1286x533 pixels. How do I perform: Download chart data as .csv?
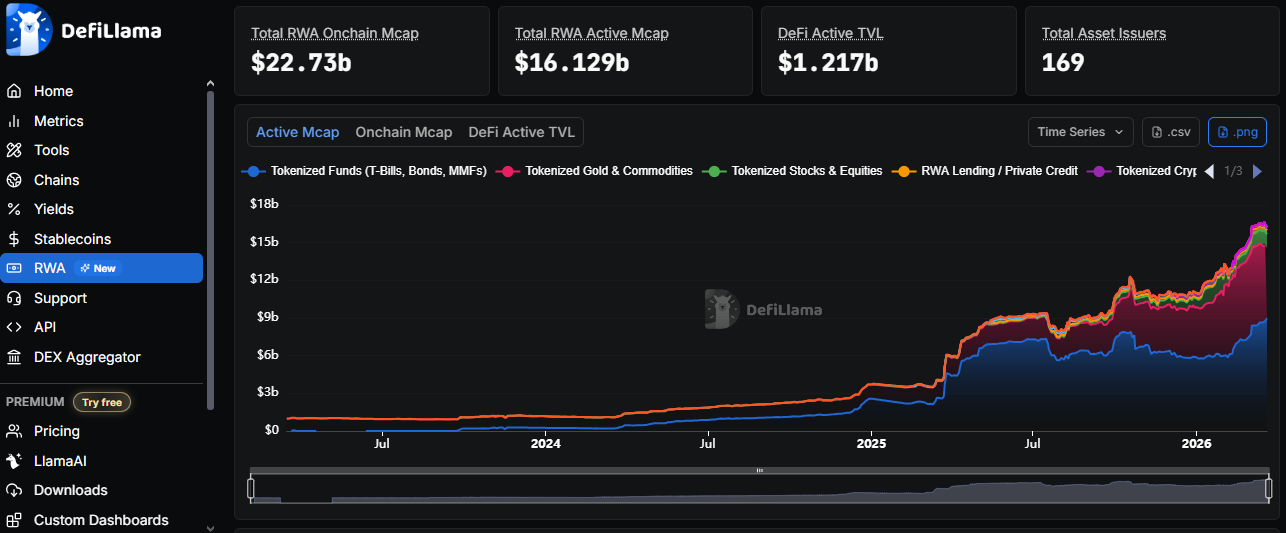[1170, 132]
